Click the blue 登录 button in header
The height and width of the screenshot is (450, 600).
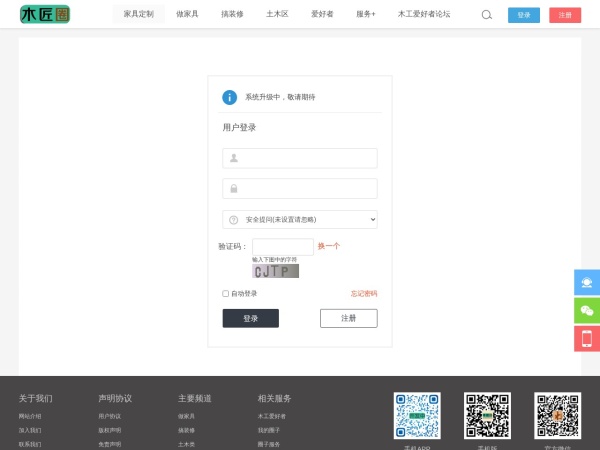[524, 15]
